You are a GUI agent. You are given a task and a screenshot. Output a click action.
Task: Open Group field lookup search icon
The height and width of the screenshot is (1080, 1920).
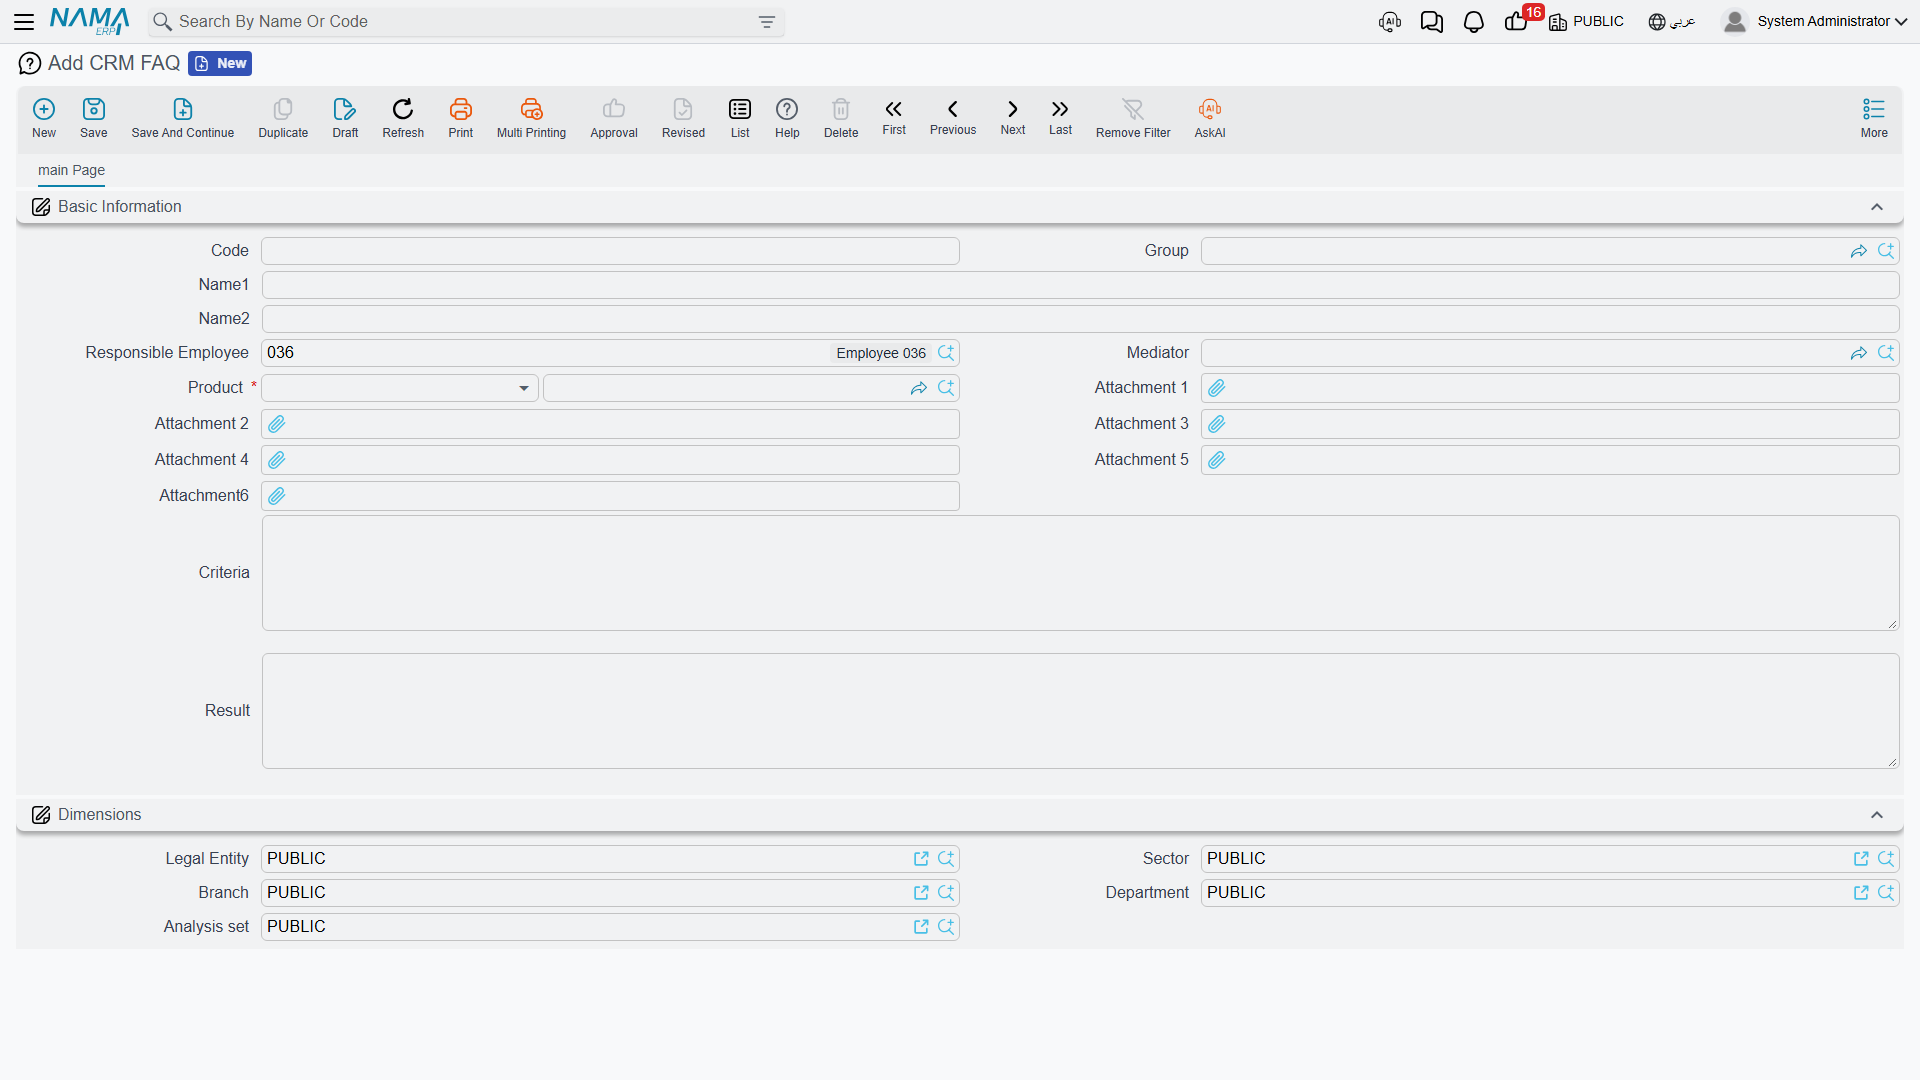tap(1886, 251)
